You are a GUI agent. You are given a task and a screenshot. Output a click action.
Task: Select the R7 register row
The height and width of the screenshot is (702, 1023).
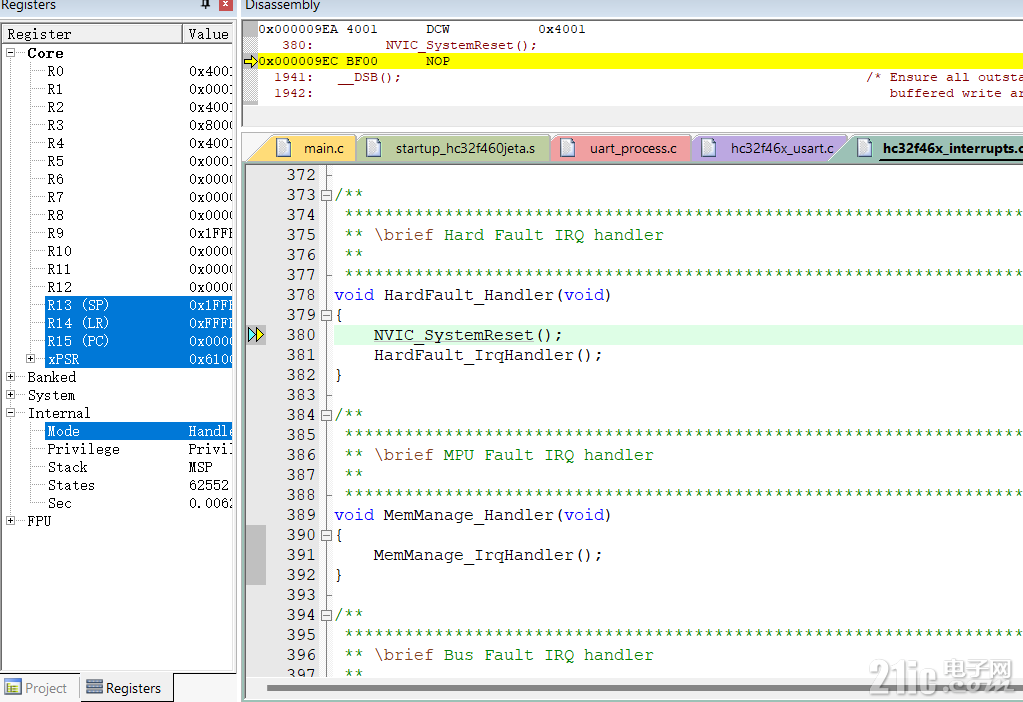(x=138, y=197)
